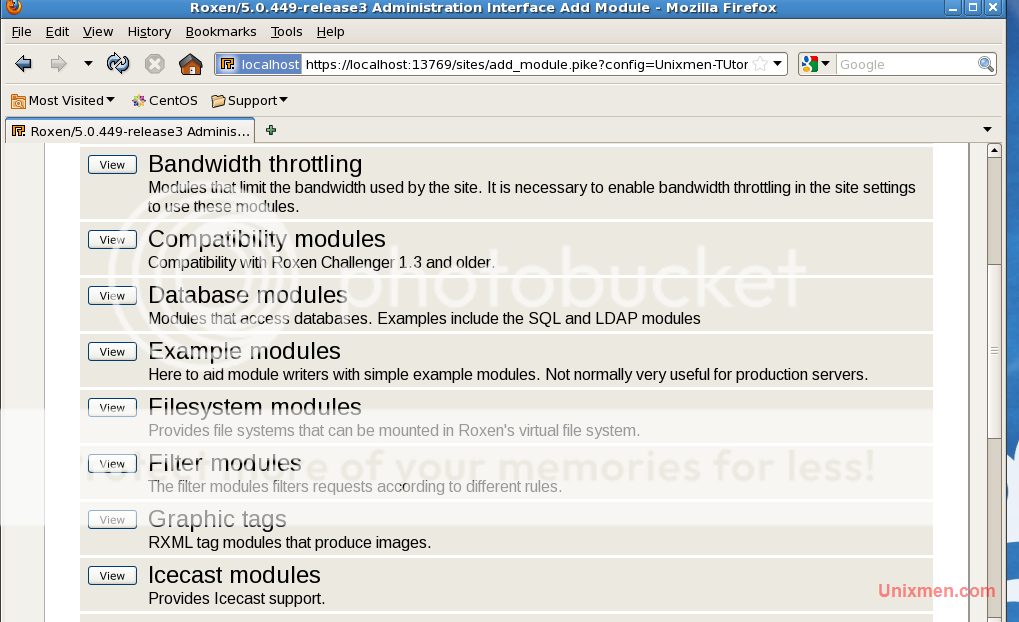Image resolution: width=1019 pixels, height=622 pixels.
Task: Click the browser Back arrow icon
Action: point(24,64)
